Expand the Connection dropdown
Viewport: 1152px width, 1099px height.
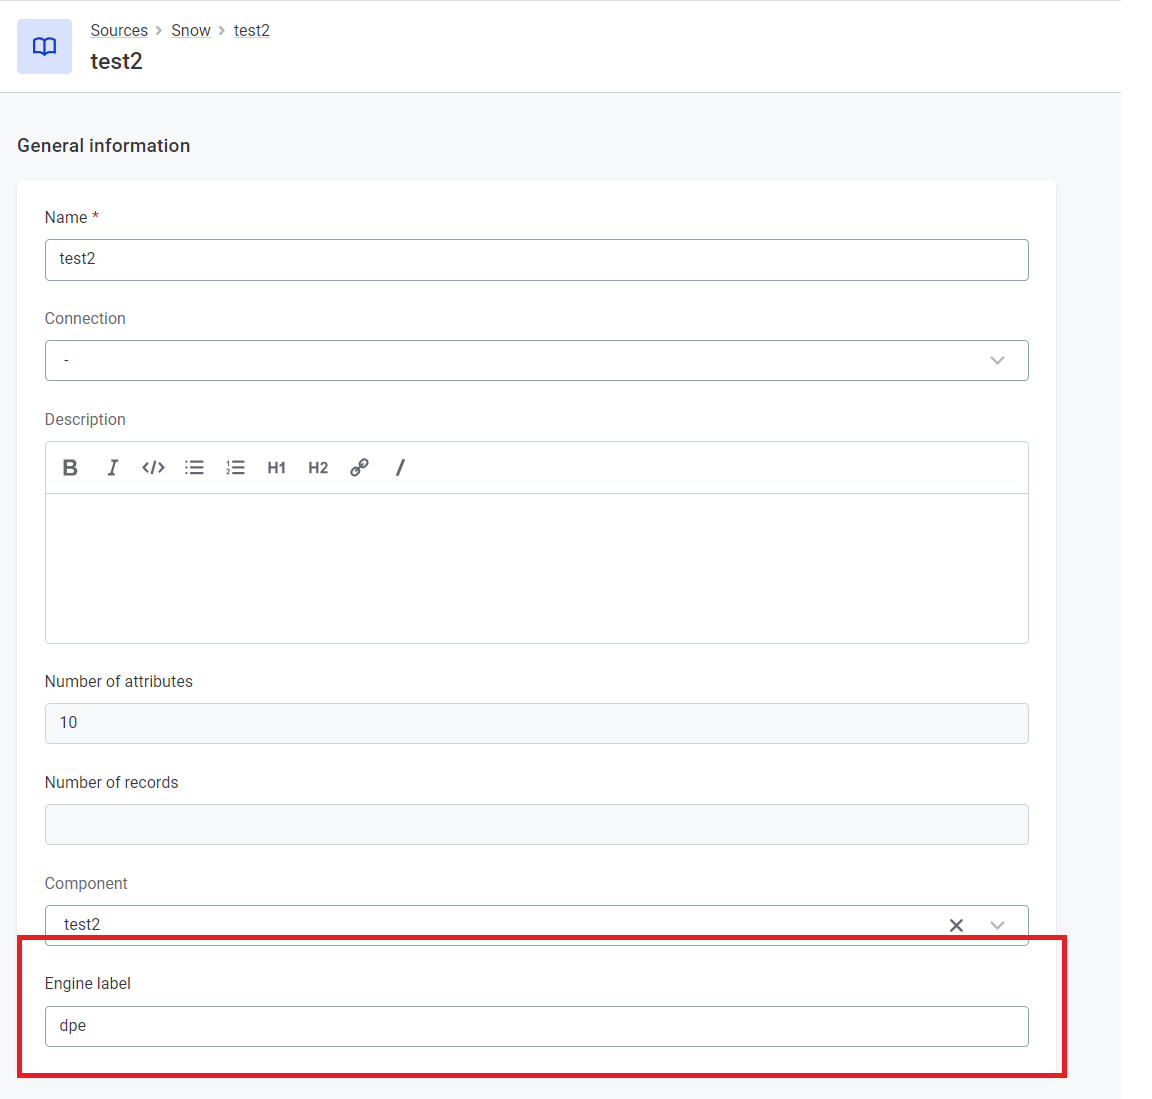(x=996, y=361)
